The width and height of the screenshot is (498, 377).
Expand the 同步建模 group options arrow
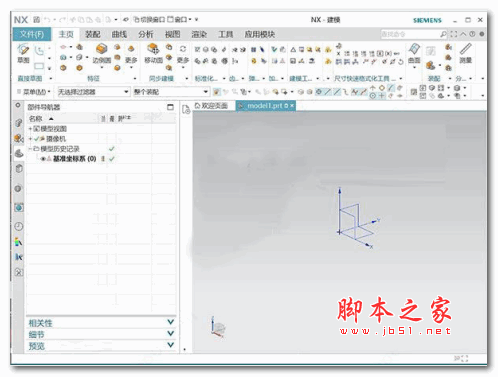pos(186,79)
